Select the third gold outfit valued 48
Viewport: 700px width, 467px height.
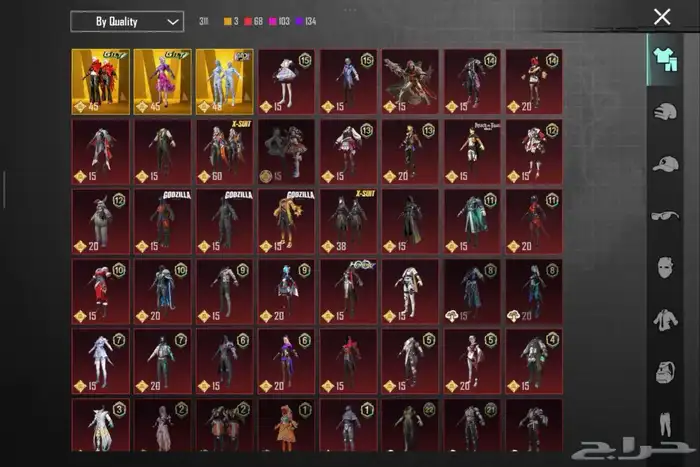pyautogui.click(x=225, y=82)
